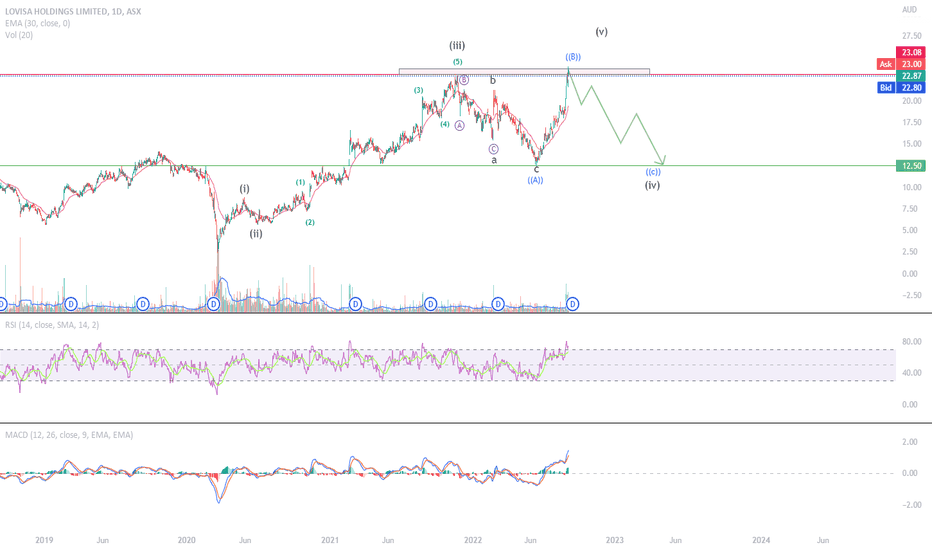The image size is (932, 550).
Task: Select the circled A wave label
Action: (x=459, y=125)
